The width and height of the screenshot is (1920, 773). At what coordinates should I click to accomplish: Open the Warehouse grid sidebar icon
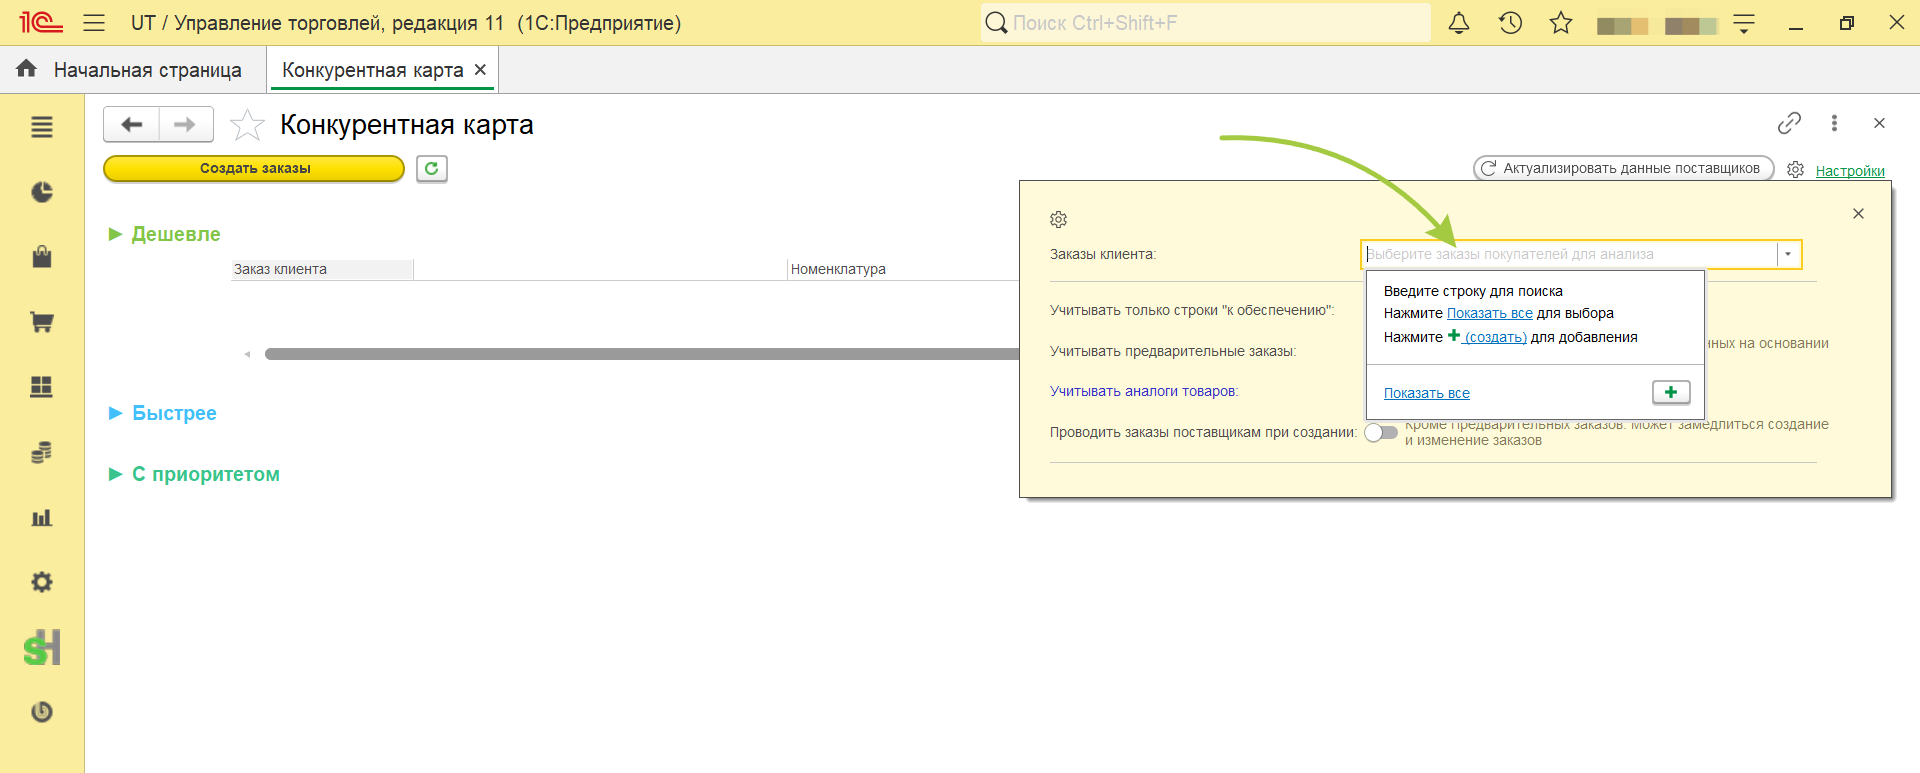42,387
